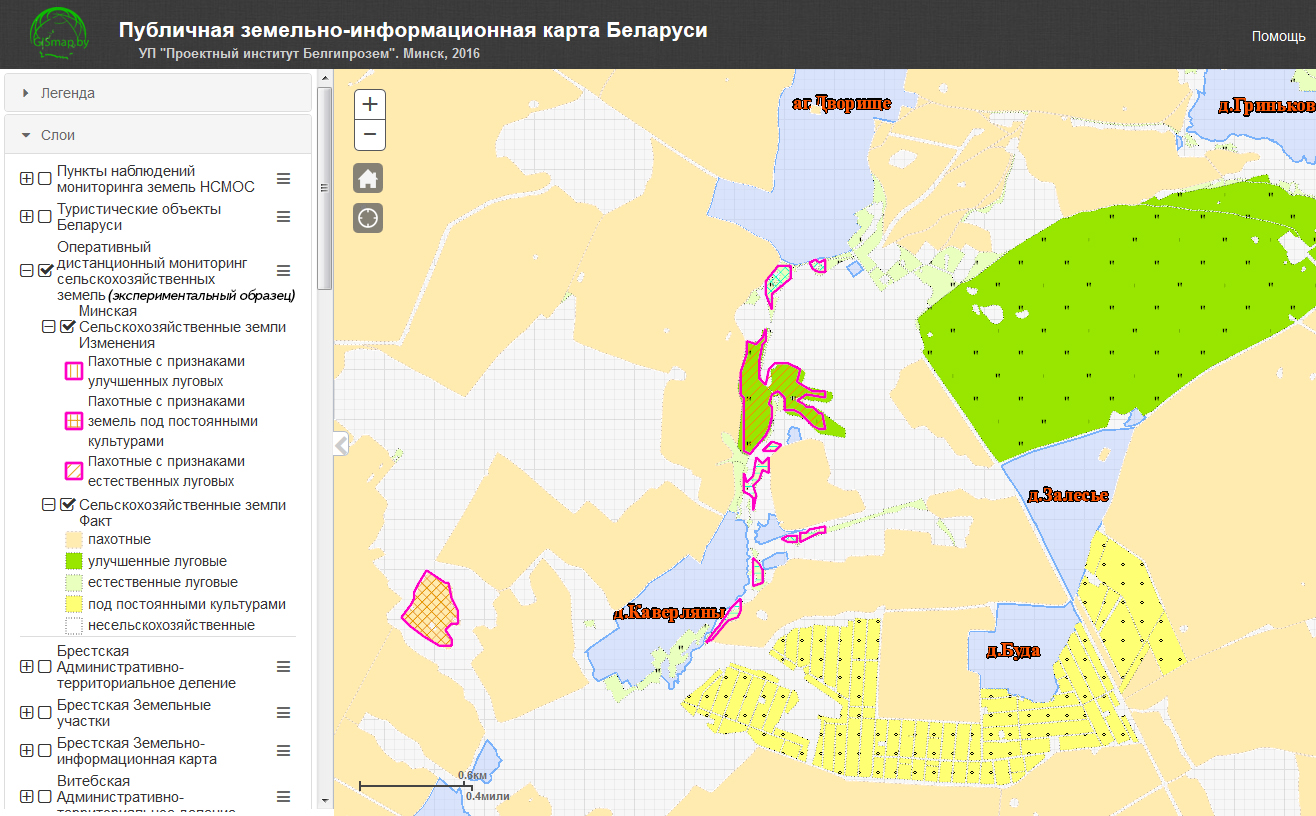1316x816 pixels.
Task: Click the find my location button
Action: point(368,218)
